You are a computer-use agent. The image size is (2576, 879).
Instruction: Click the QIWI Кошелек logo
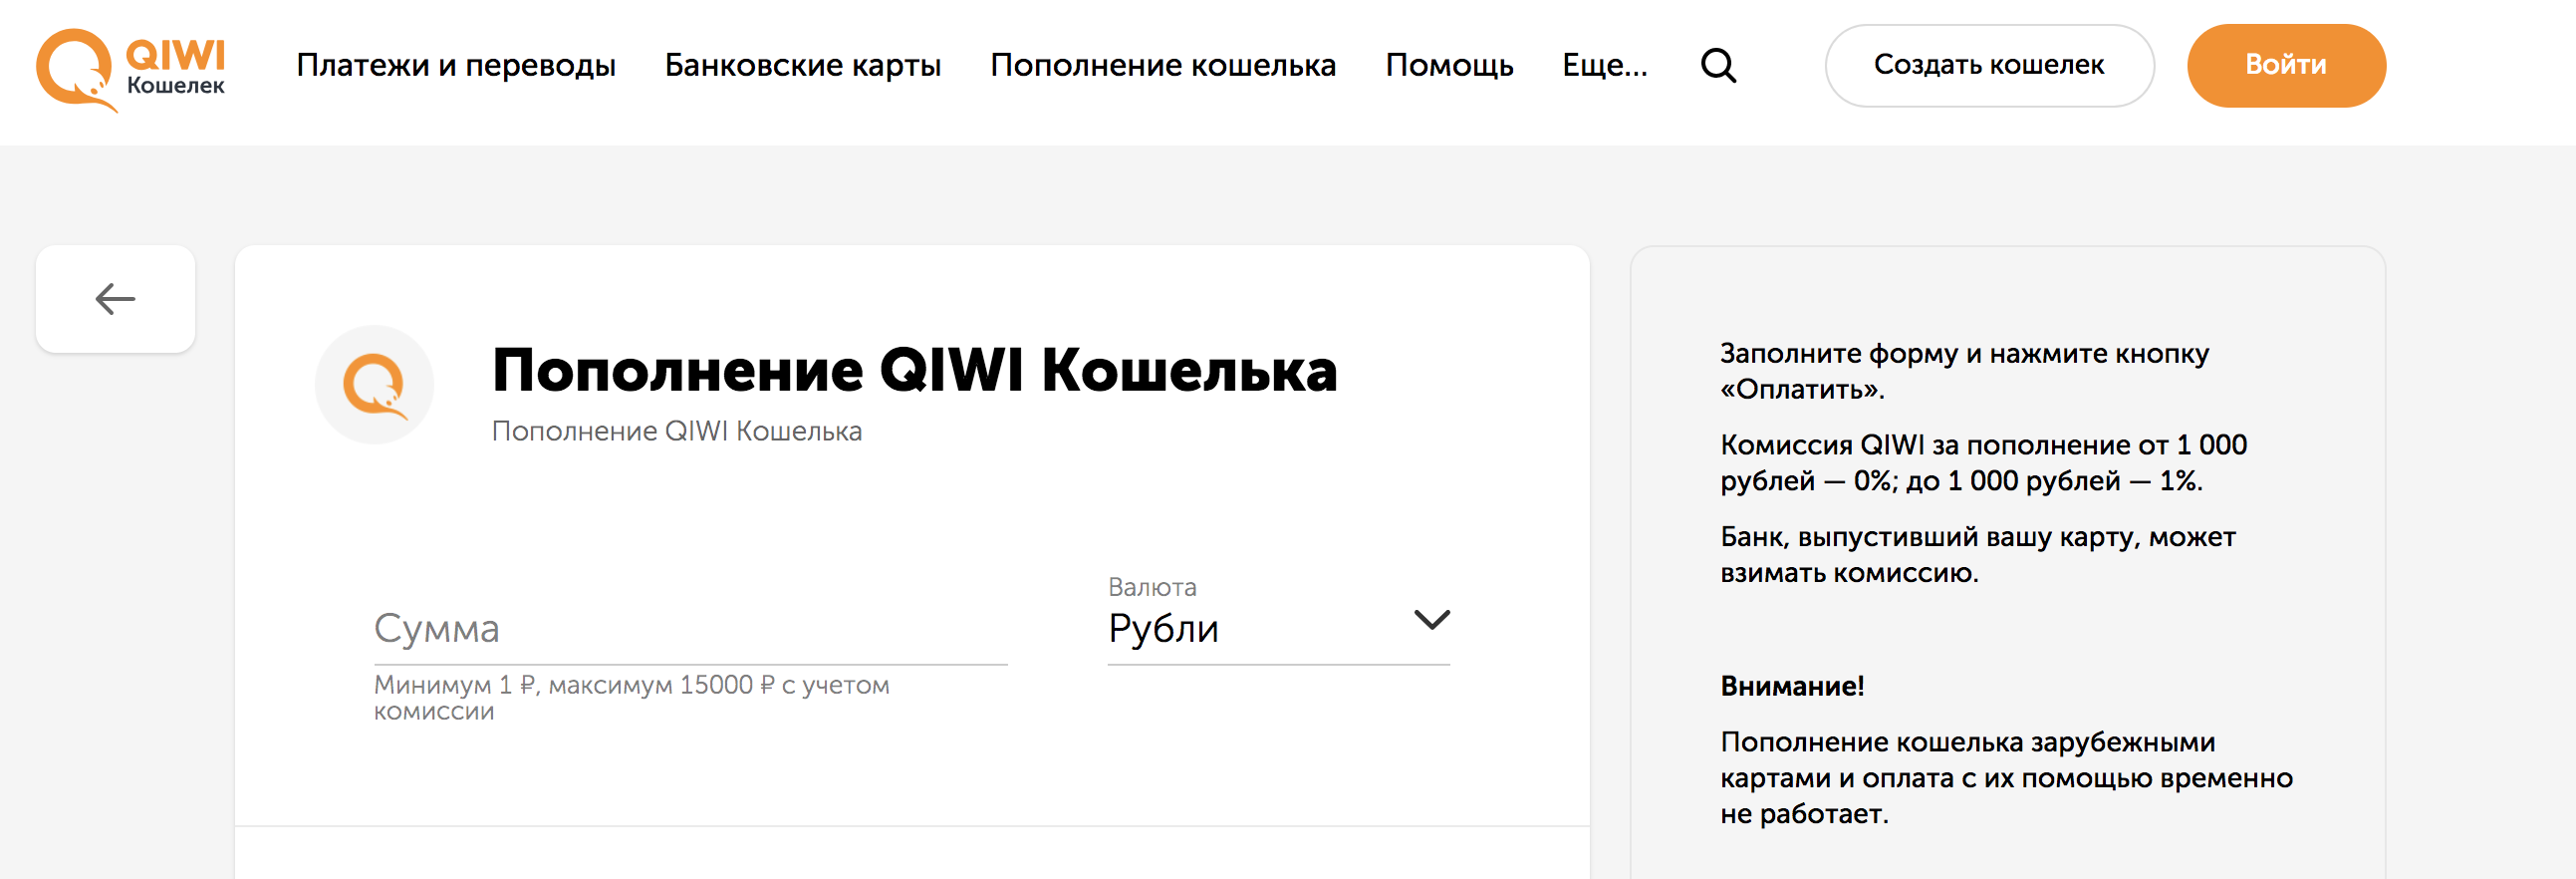click(x=131, y=69)
